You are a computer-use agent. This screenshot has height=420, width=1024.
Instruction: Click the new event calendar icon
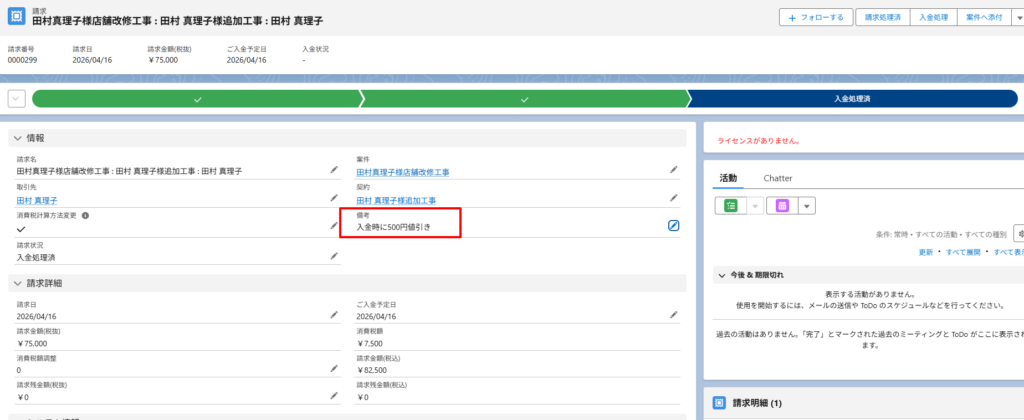pos(781,205)
